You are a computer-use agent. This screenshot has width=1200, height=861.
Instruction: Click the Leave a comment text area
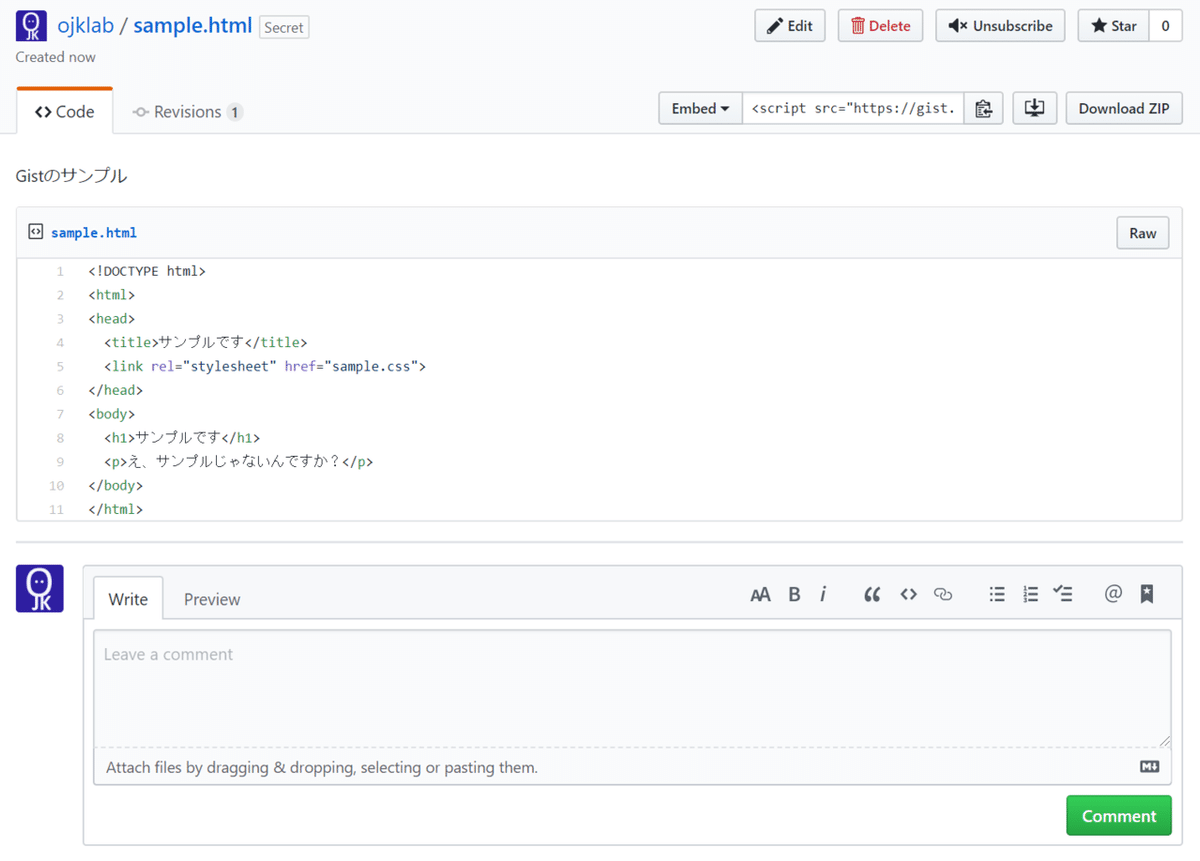[632, 689]
